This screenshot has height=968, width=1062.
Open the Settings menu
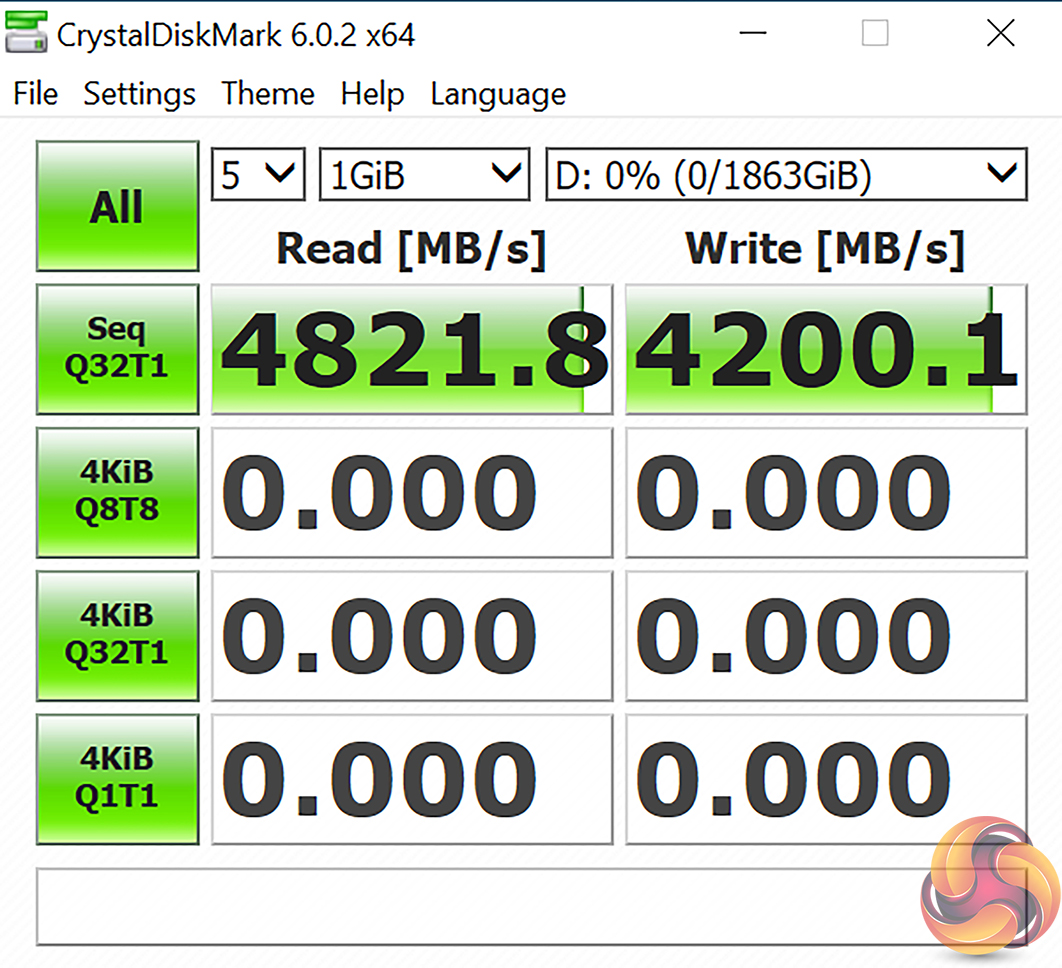tap(140, 93)
